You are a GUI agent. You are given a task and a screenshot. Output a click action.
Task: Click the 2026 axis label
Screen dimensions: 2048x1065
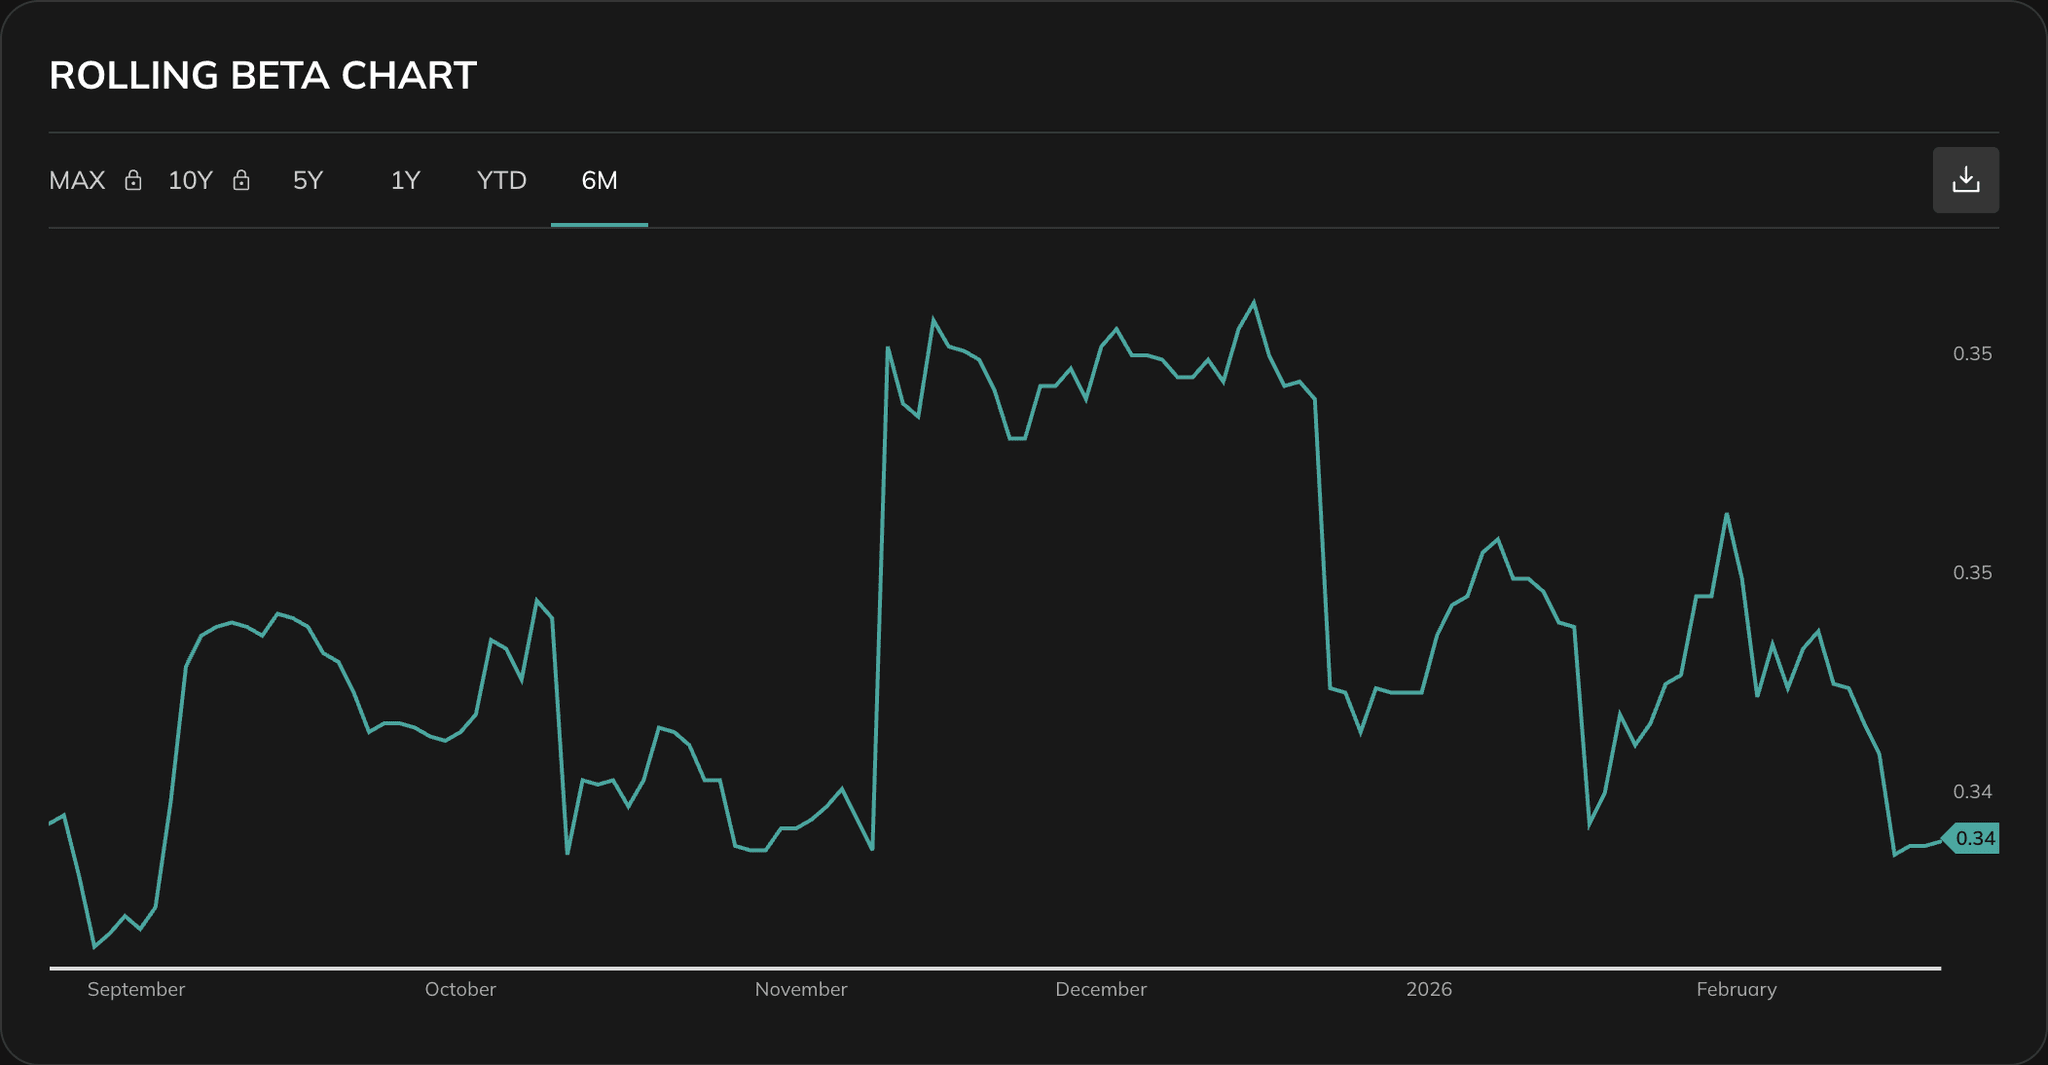tap(1430, 989)
